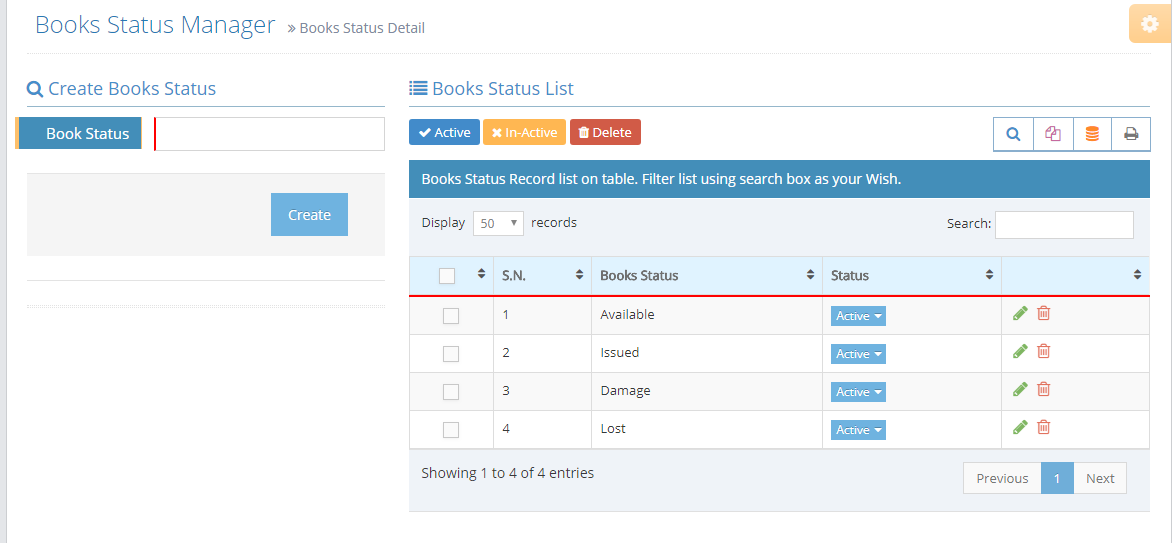This screenshot has width=1172, height=543.
Task: Check the checkbox for Available row
Action: [451, 316]
